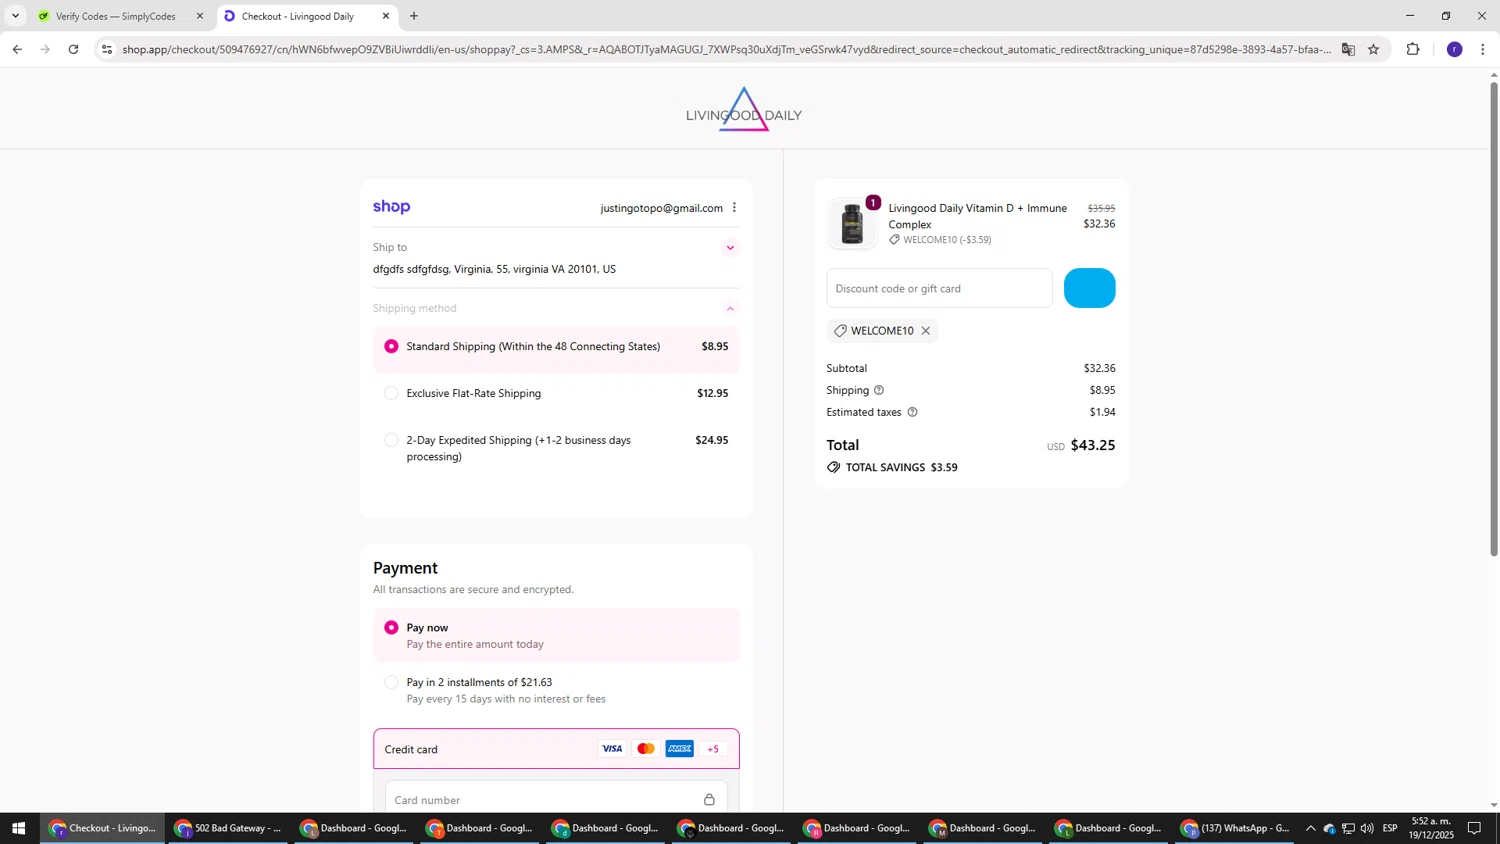Click the blue apply discount button
This screenshot has height=844, width=1500.
[1089, 289]
